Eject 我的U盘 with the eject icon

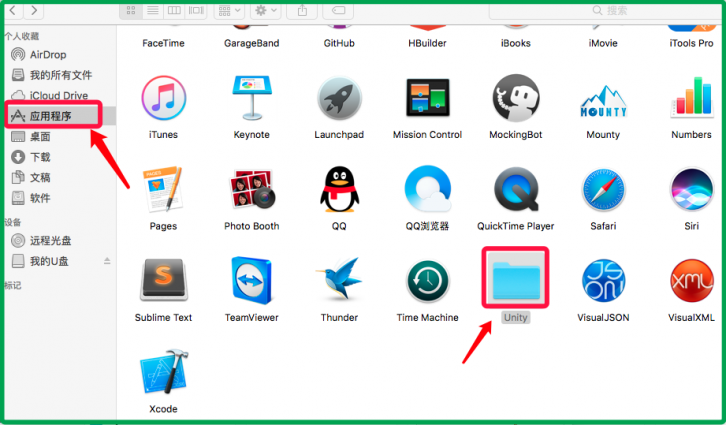pyautogui.click(x=107, y=261)
